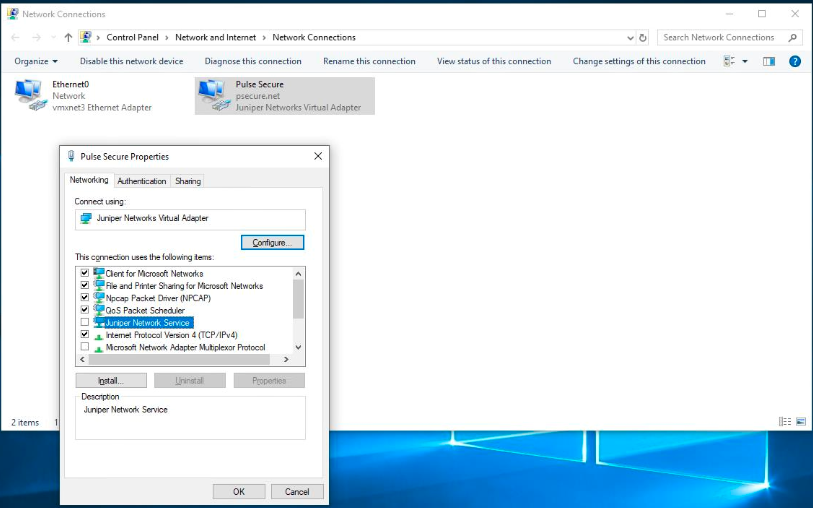Toggle the preview pane icon
Image resolution: width=813 pixels, height=508 pixels.
[769, 61]
